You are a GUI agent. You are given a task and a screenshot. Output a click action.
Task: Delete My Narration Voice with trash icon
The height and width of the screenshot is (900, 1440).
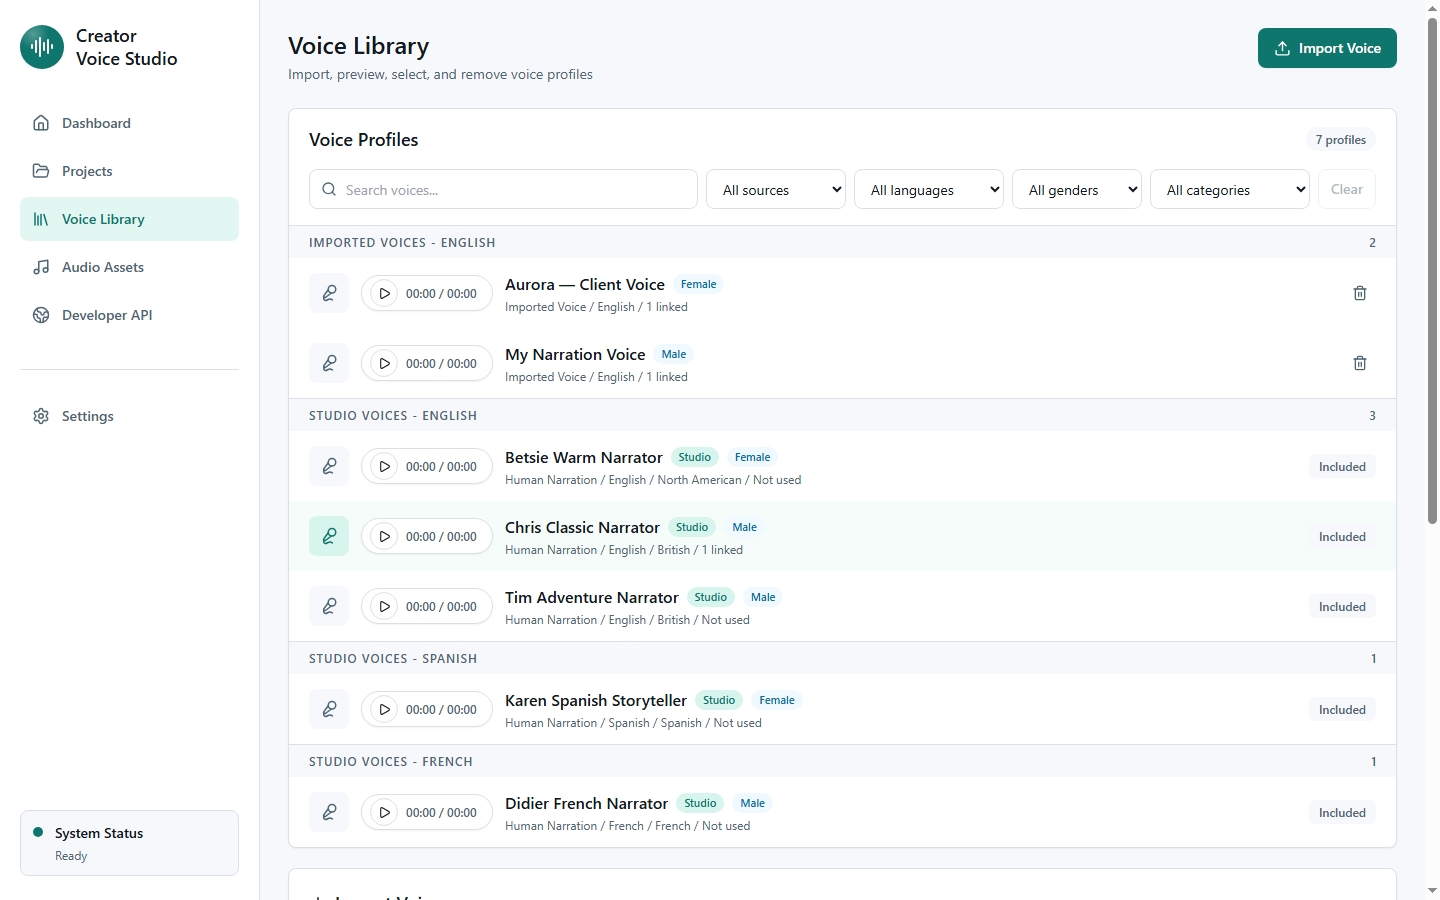click(1360, 363)
